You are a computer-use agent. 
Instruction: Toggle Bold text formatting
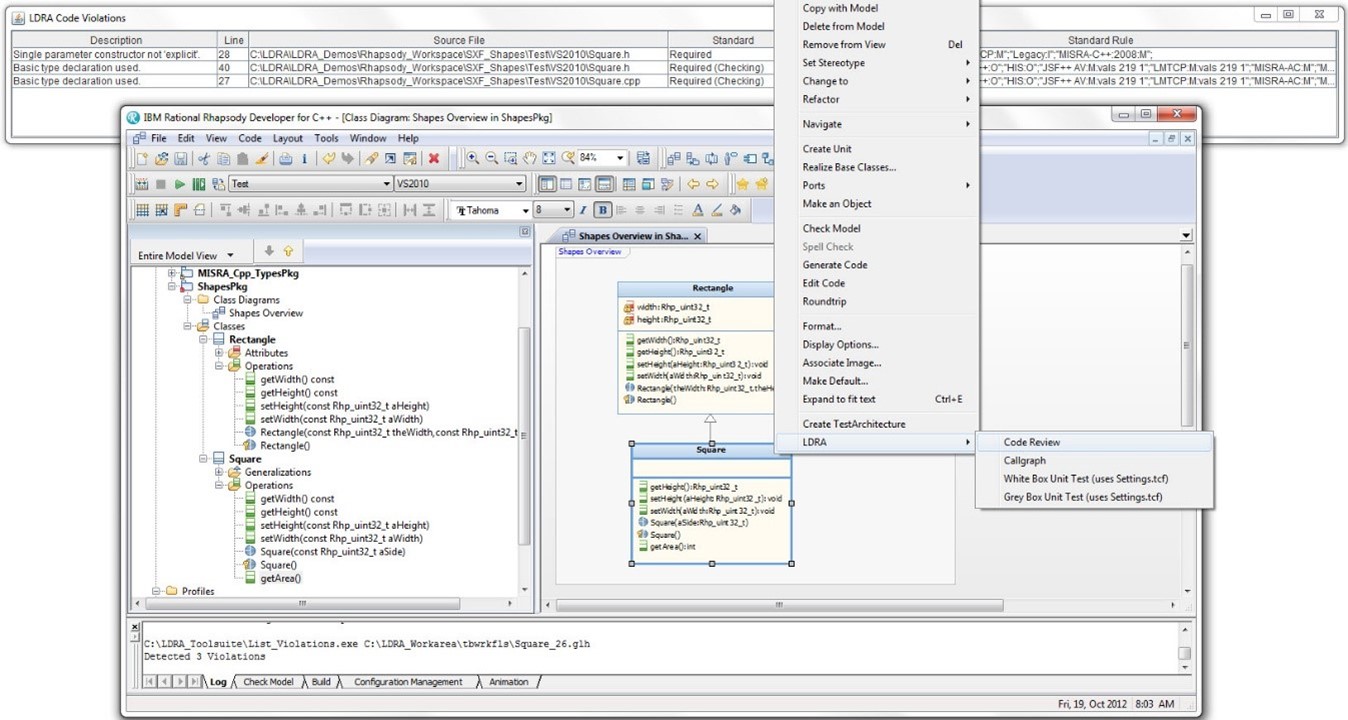click(603, 210)
